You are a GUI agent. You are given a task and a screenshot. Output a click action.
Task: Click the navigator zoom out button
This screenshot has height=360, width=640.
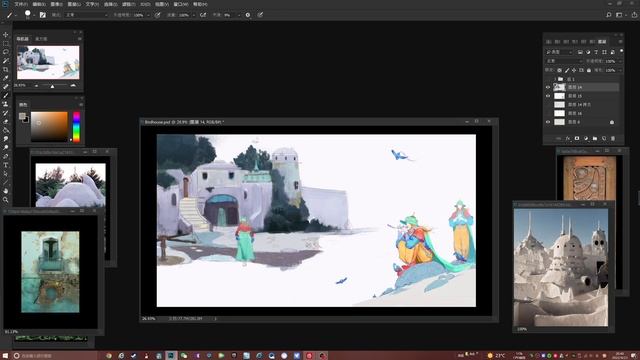point(36,86)
